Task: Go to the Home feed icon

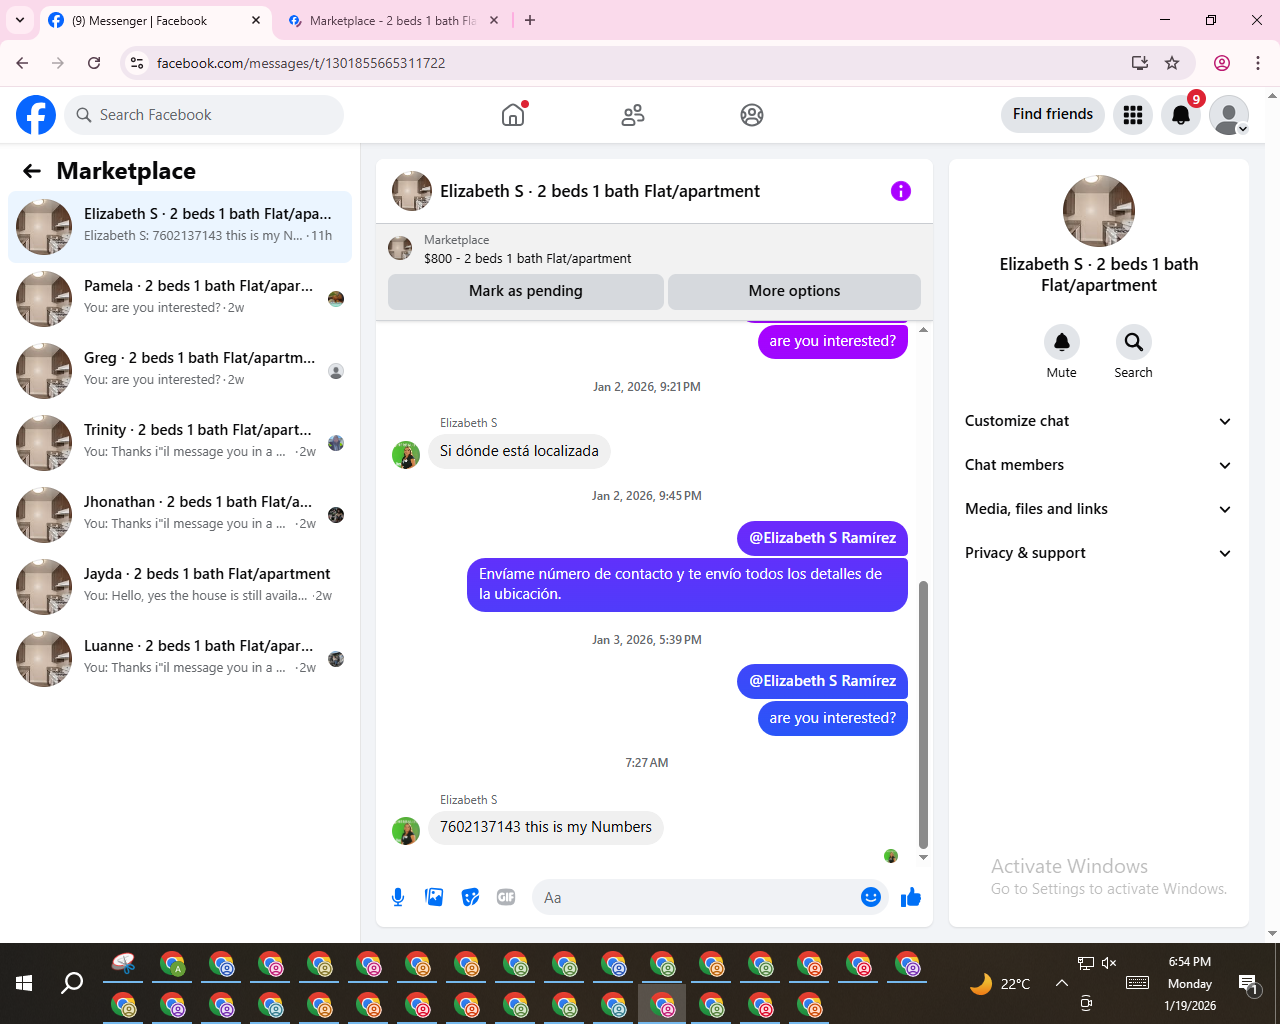Action: [x=513, y=115]
